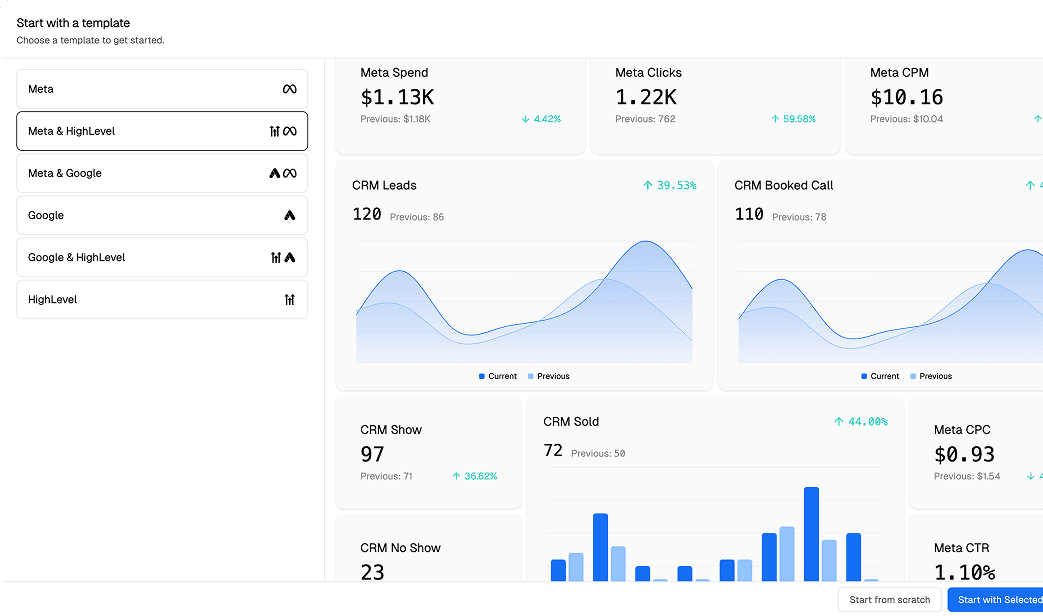Image resolution: width=1043 pixels, height=616 pixels.
Task: Click the Meta logo icon in the Meta row
Action: click(289, 89)
